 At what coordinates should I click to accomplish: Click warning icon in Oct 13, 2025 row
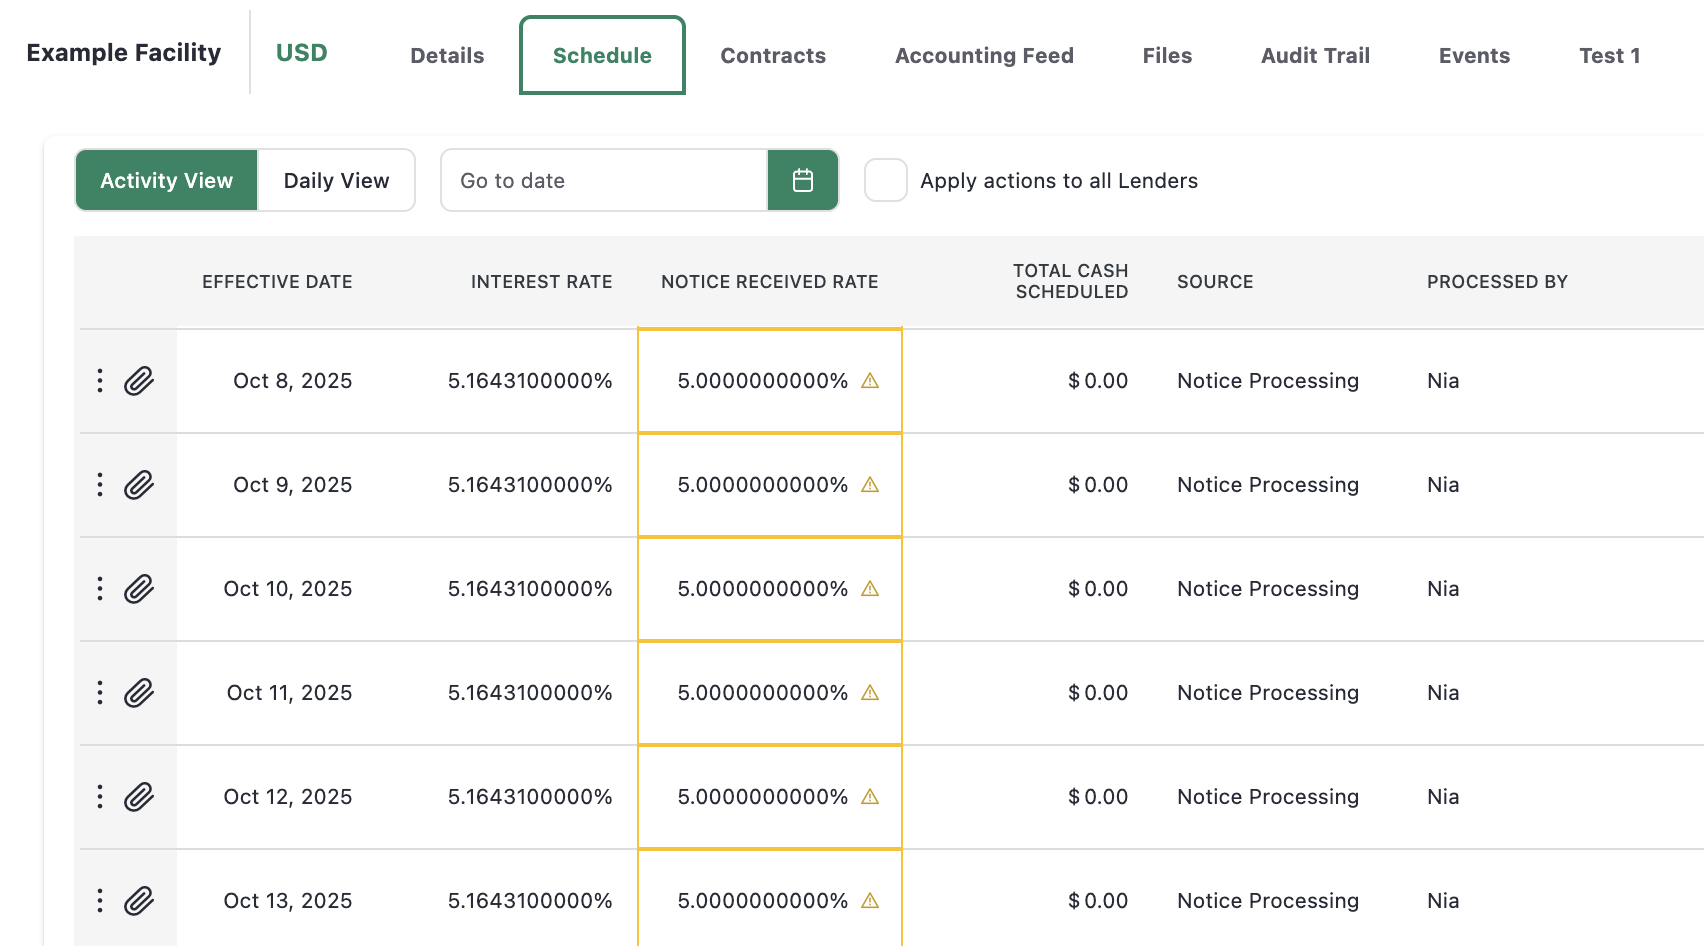(870, 900)
